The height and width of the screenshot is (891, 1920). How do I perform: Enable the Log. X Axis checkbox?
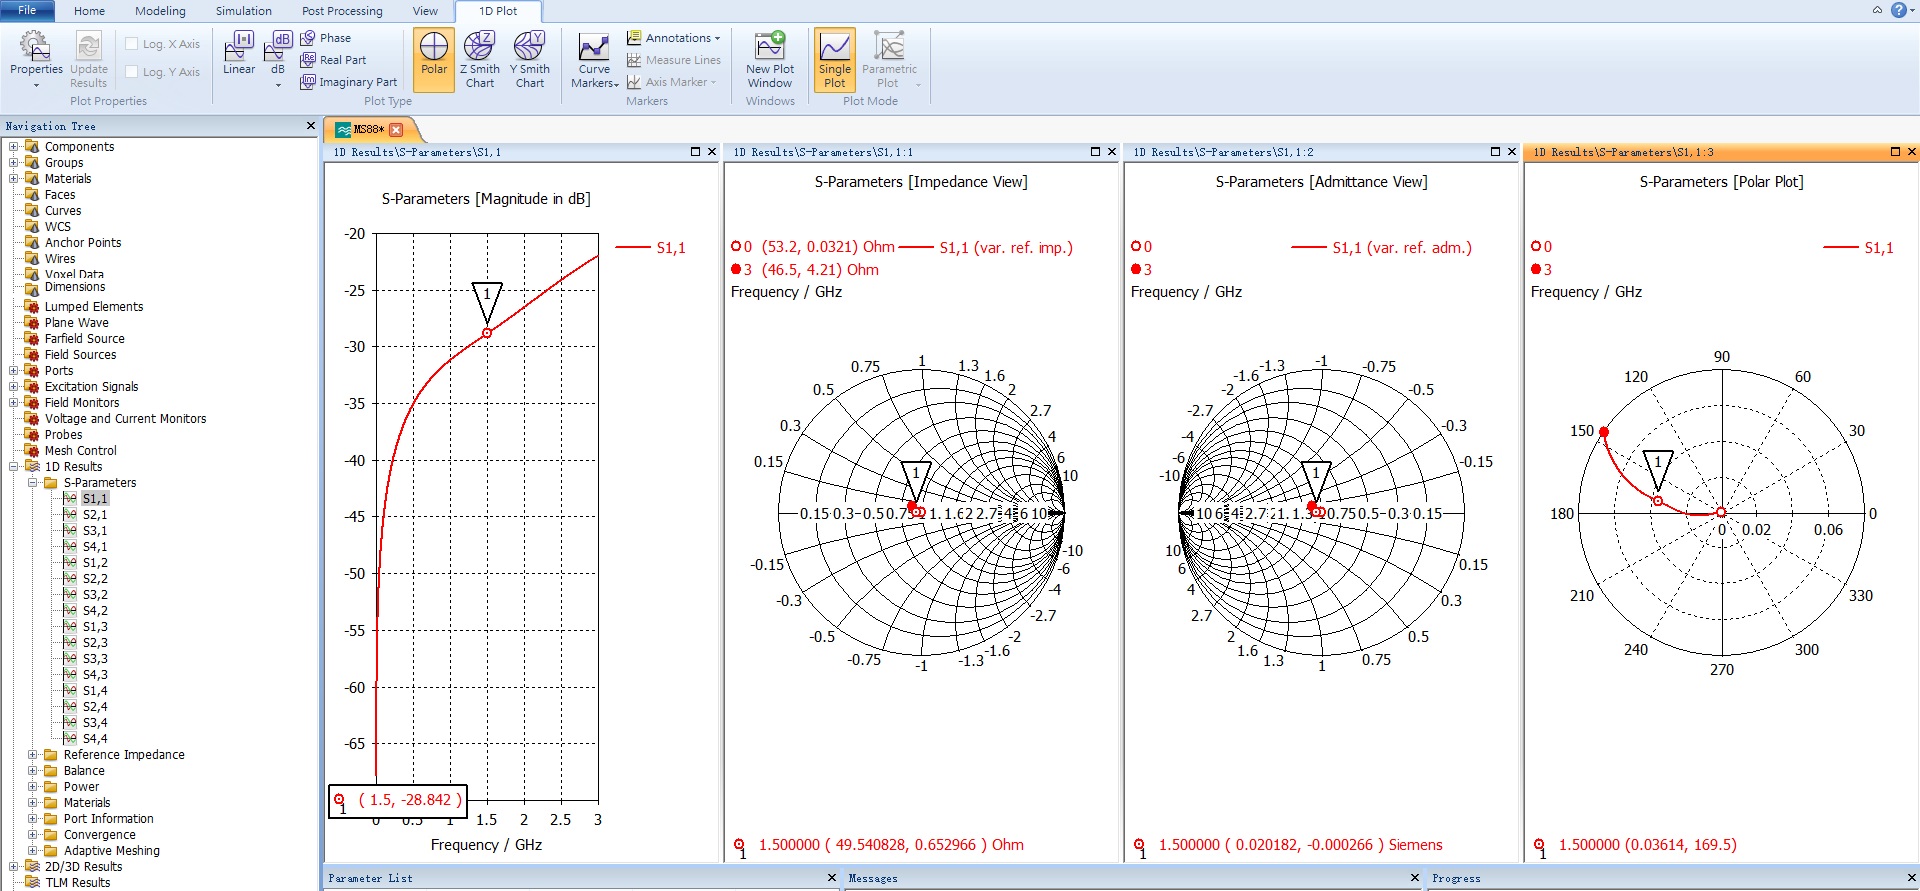click(x=131, y=44)
